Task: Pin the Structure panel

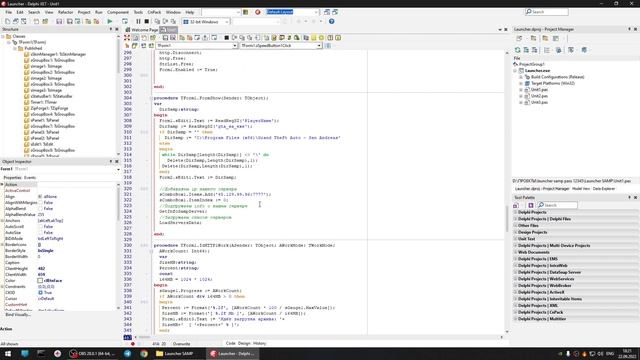Action: pos(111,29)
